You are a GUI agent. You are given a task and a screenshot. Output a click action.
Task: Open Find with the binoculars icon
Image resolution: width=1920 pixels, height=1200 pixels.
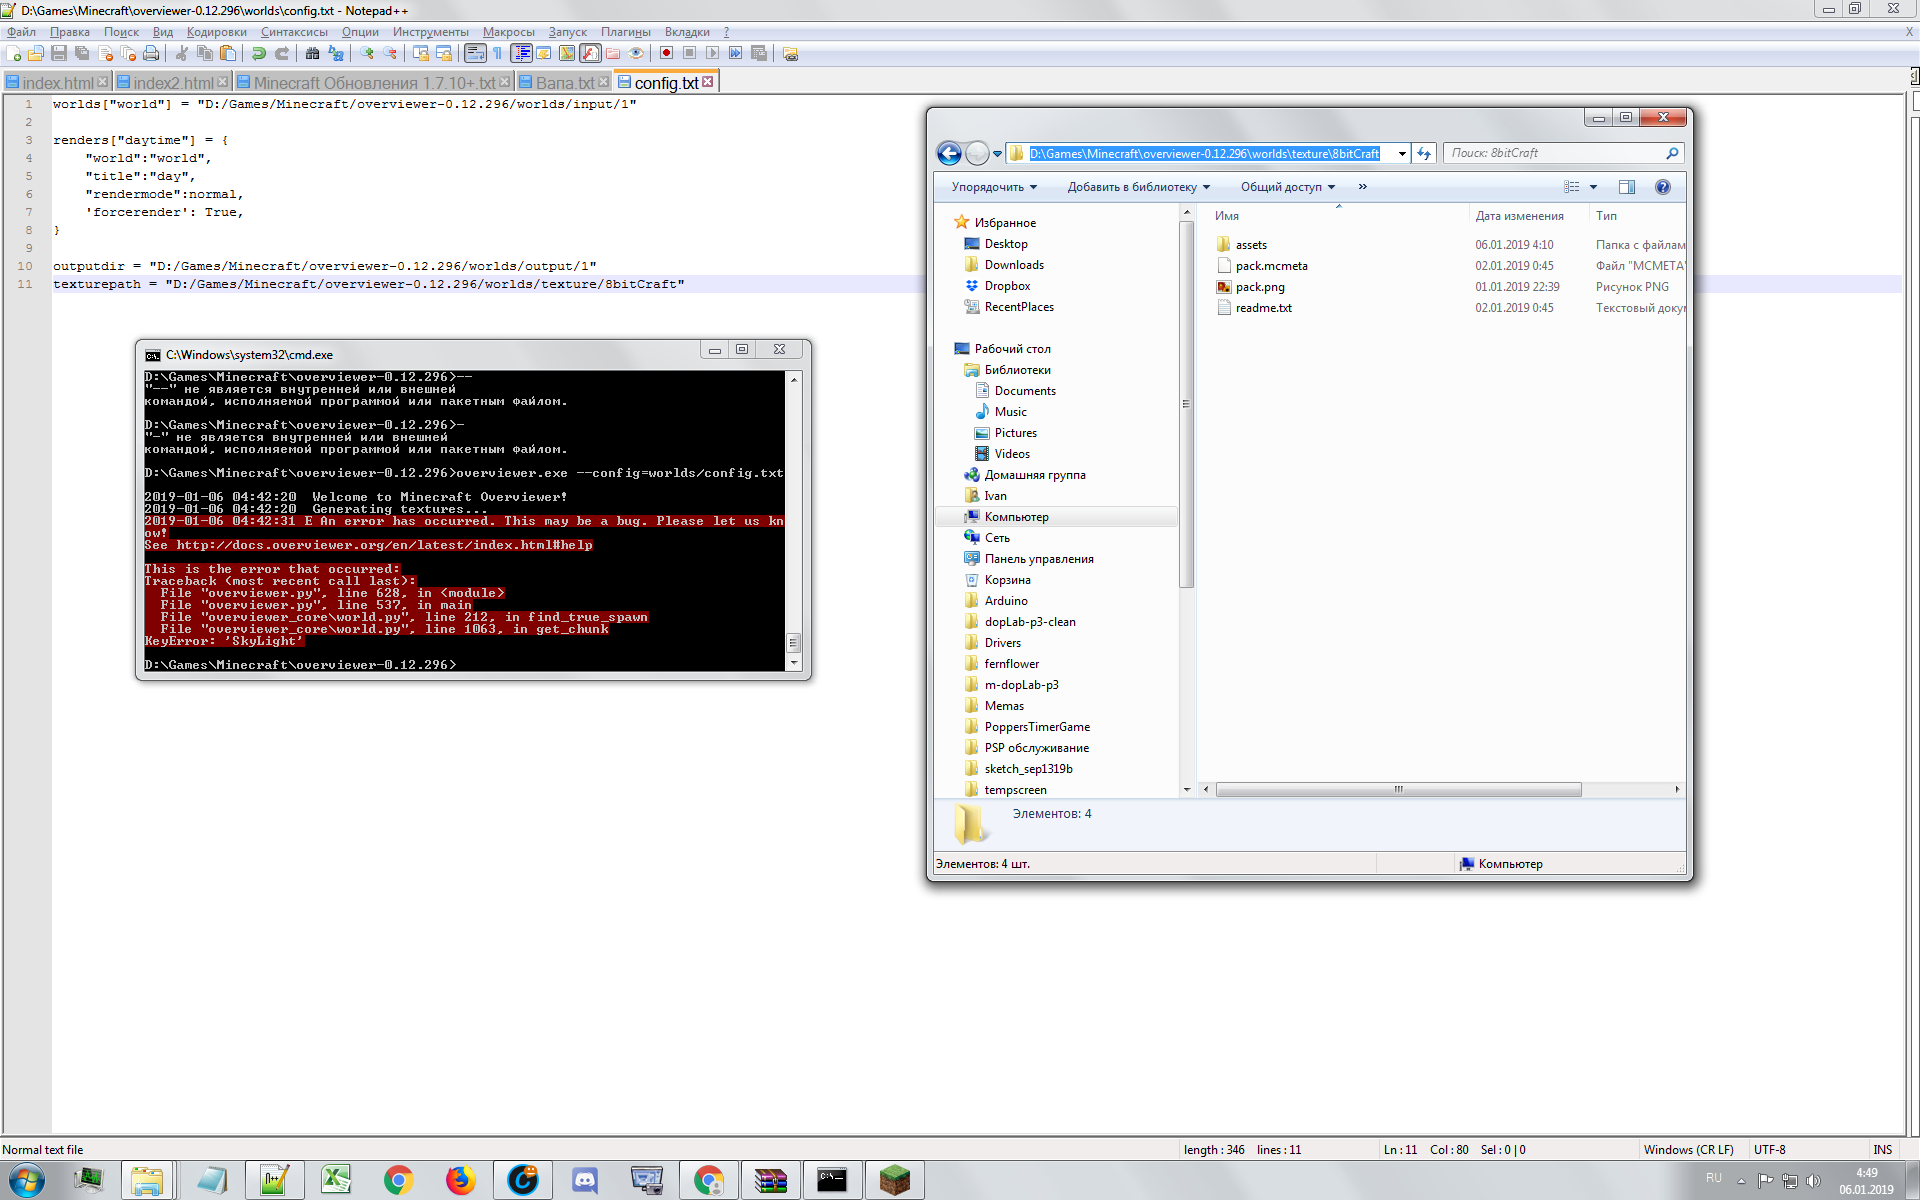point(312,53)
